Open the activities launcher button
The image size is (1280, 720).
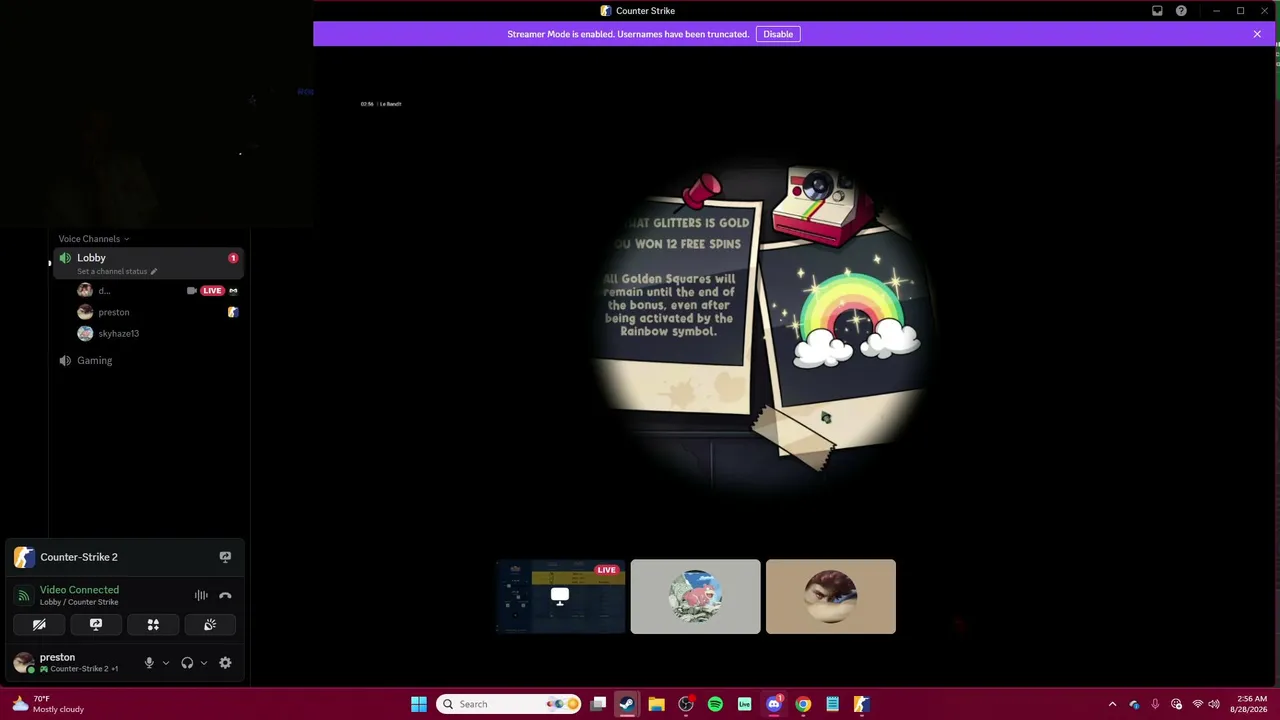[x=153, y=625]
